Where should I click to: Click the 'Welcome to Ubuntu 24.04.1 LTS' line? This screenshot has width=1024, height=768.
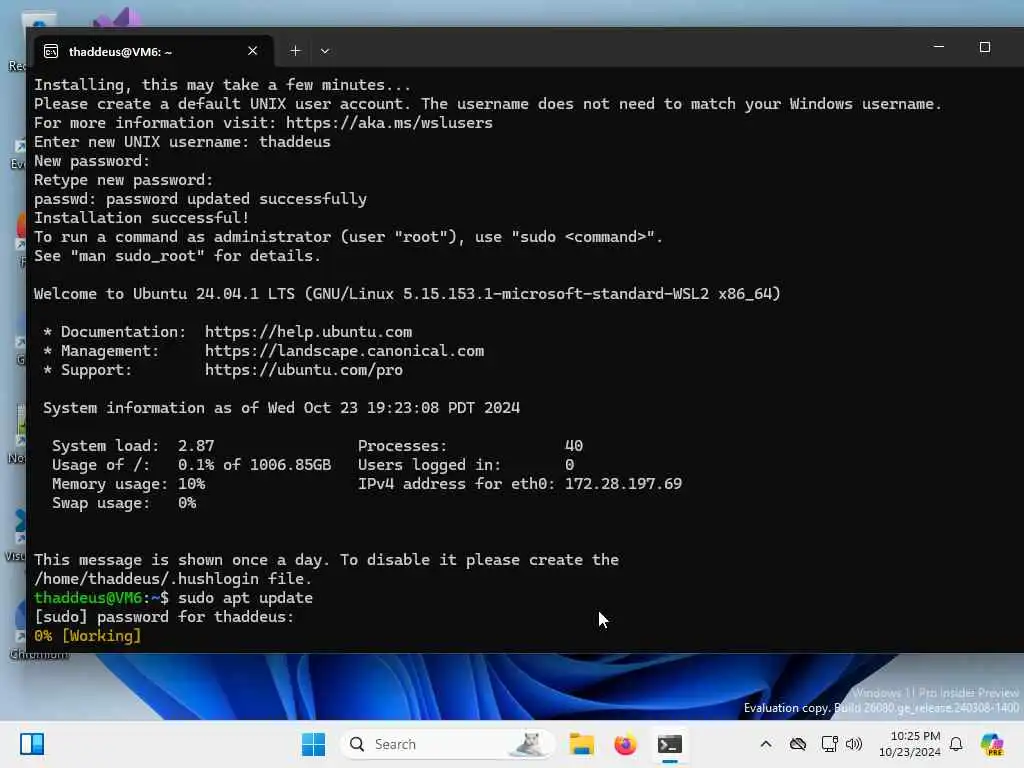pos(407,294)
